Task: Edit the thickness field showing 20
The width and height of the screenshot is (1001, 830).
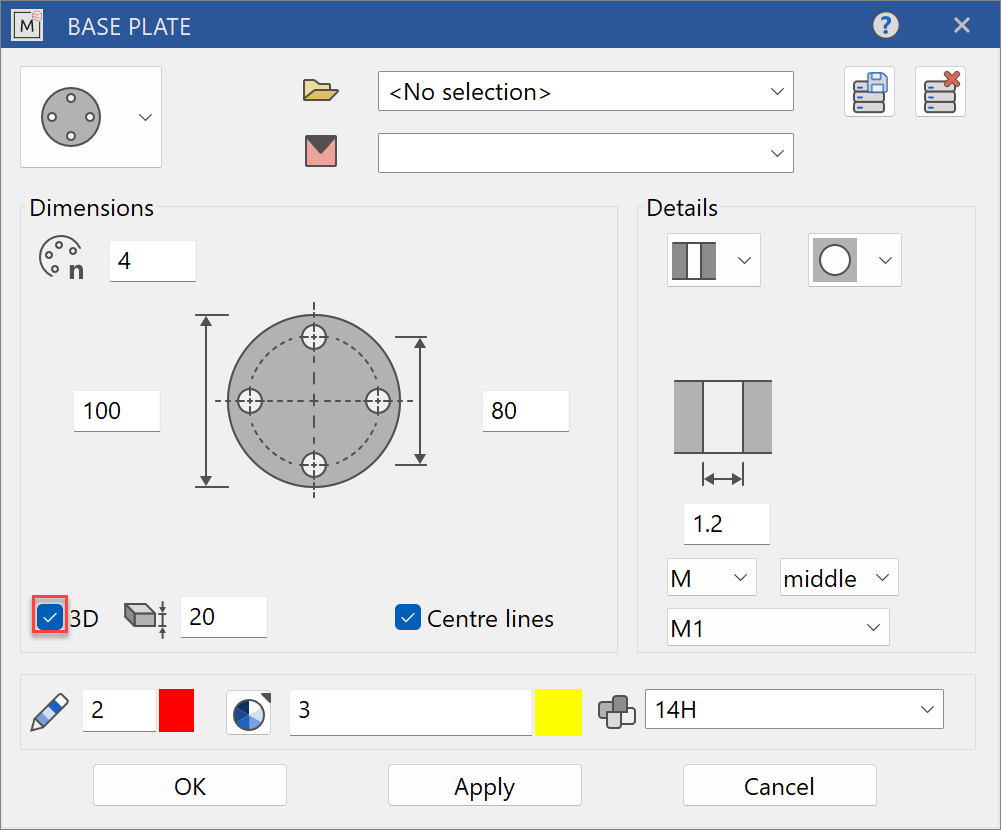Action: tap(223, 617)
